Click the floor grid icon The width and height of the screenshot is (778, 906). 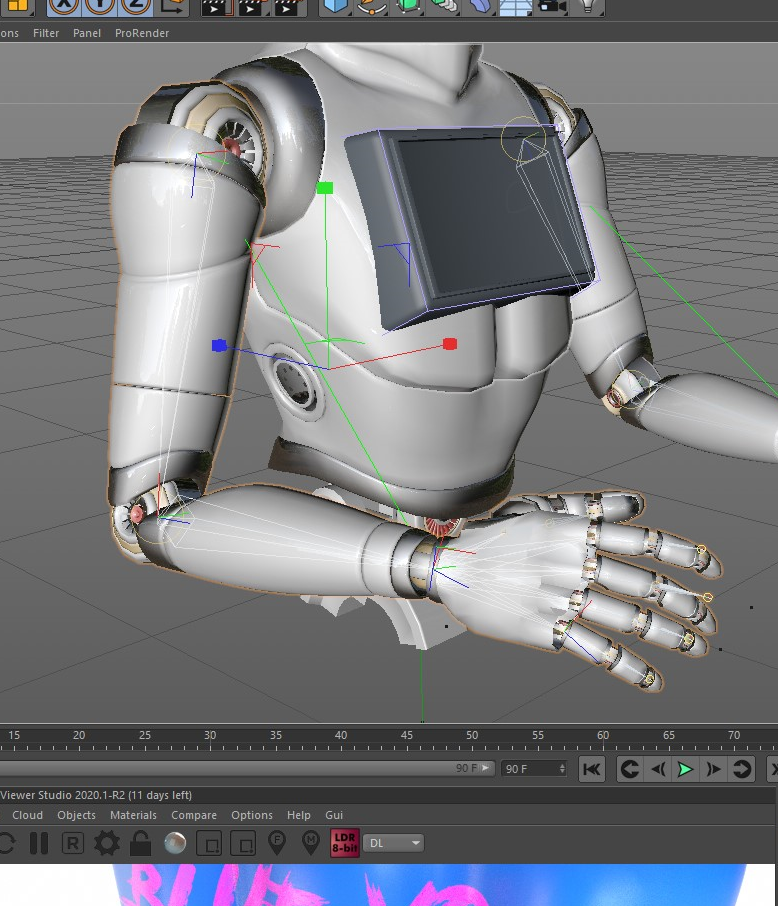(515, 5)
